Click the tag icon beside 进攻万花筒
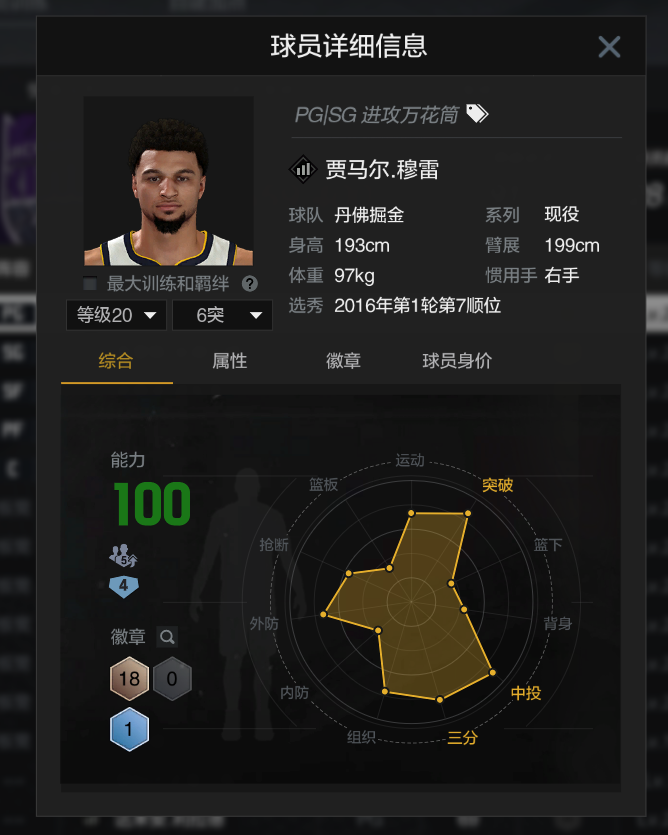Image resolution: width=668 pixels, height=835 pixels. tap(477, 113)
